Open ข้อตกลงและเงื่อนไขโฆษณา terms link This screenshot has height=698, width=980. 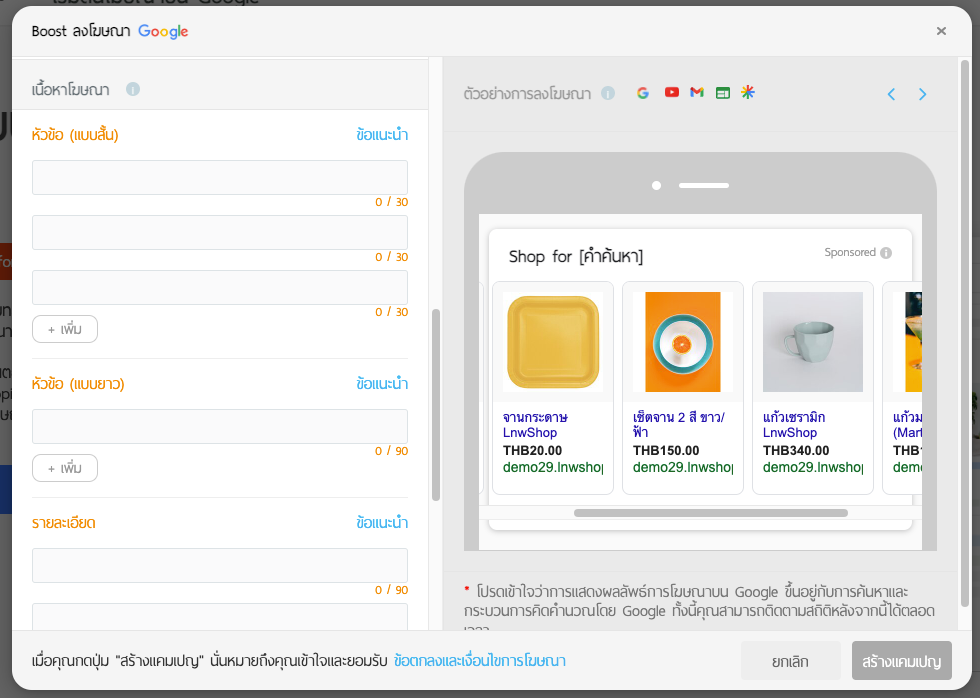pyautogui.click(x=480, y=661)
